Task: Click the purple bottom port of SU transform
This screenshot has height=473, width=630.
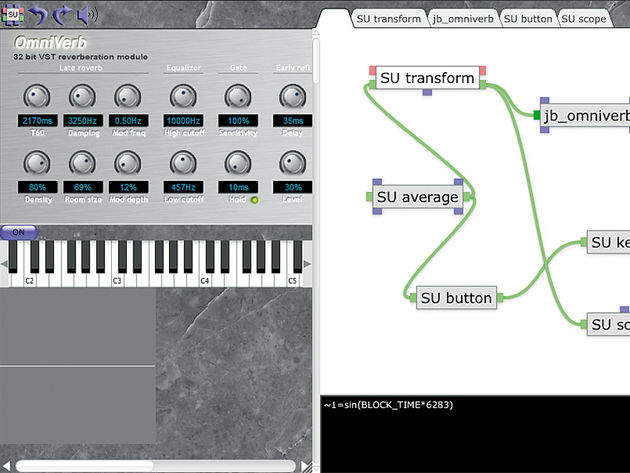Action: coord(428,92)
